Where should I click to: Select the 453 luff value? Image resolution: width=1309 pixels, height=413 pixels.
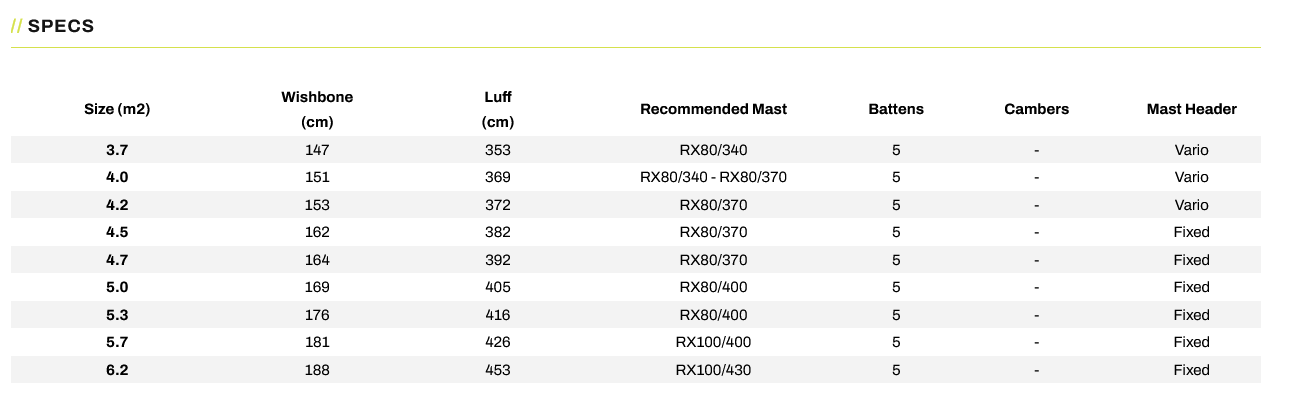pos(497,370)
